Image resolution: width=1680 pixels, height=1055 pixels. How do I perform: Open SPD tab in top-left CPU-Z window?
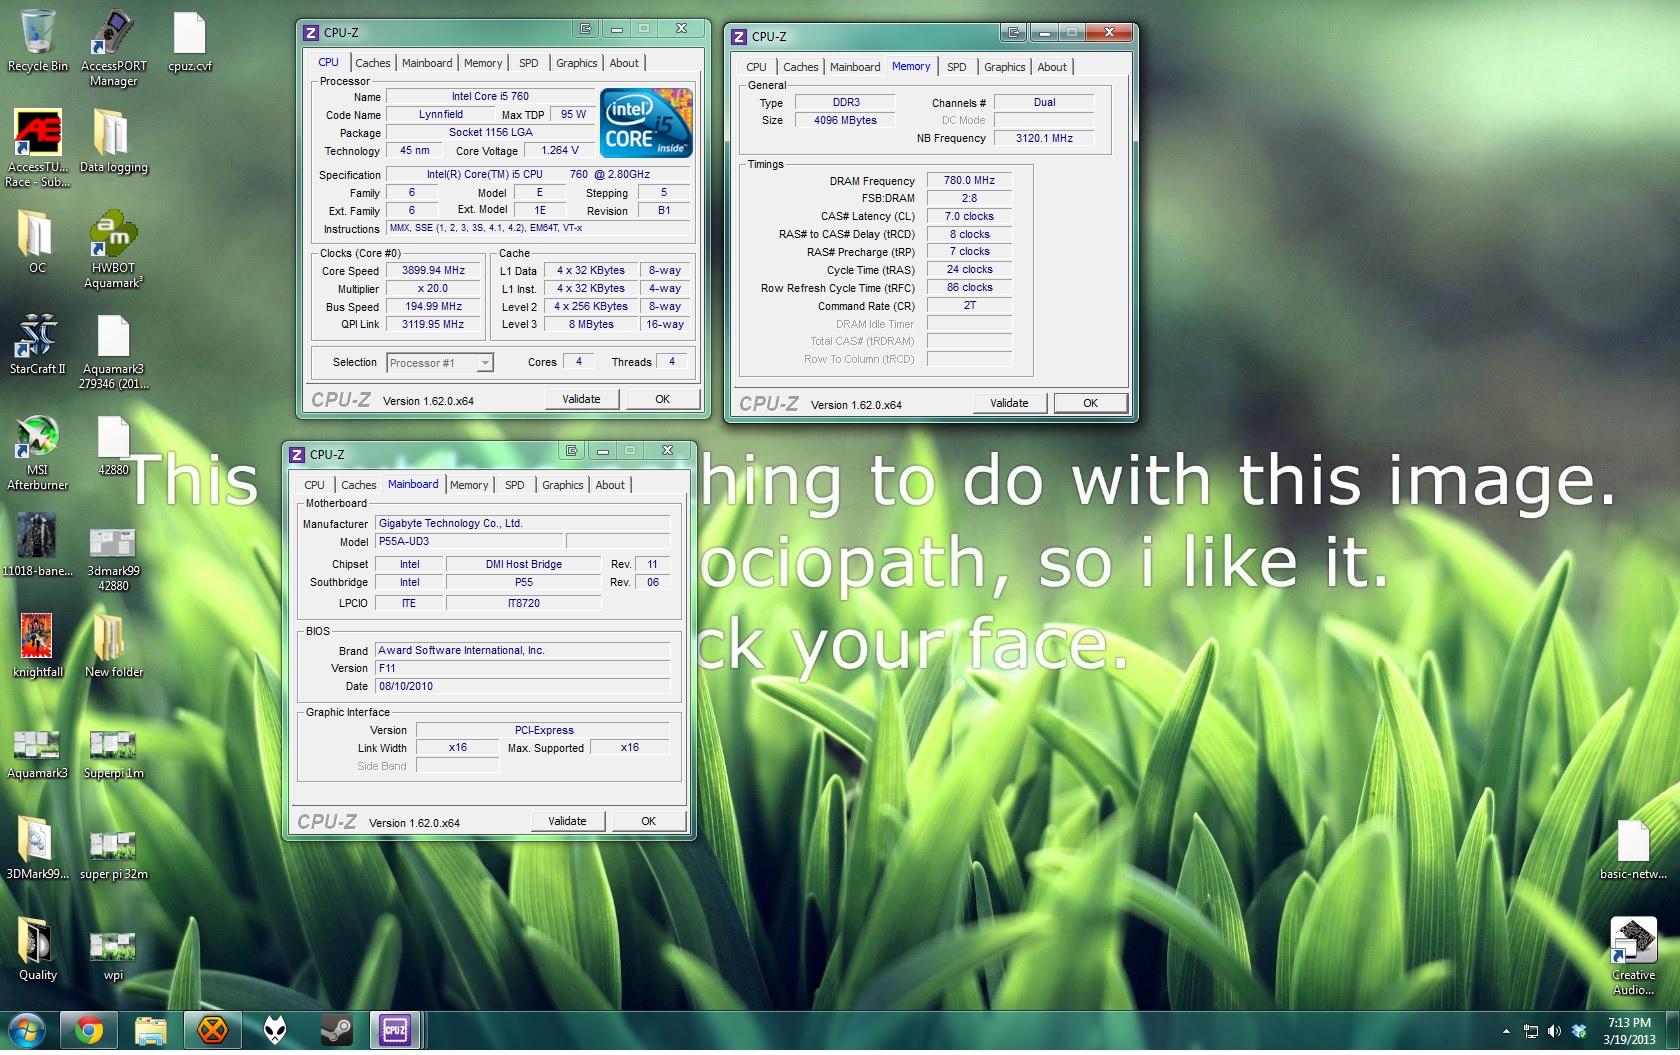tap(529, 63)
